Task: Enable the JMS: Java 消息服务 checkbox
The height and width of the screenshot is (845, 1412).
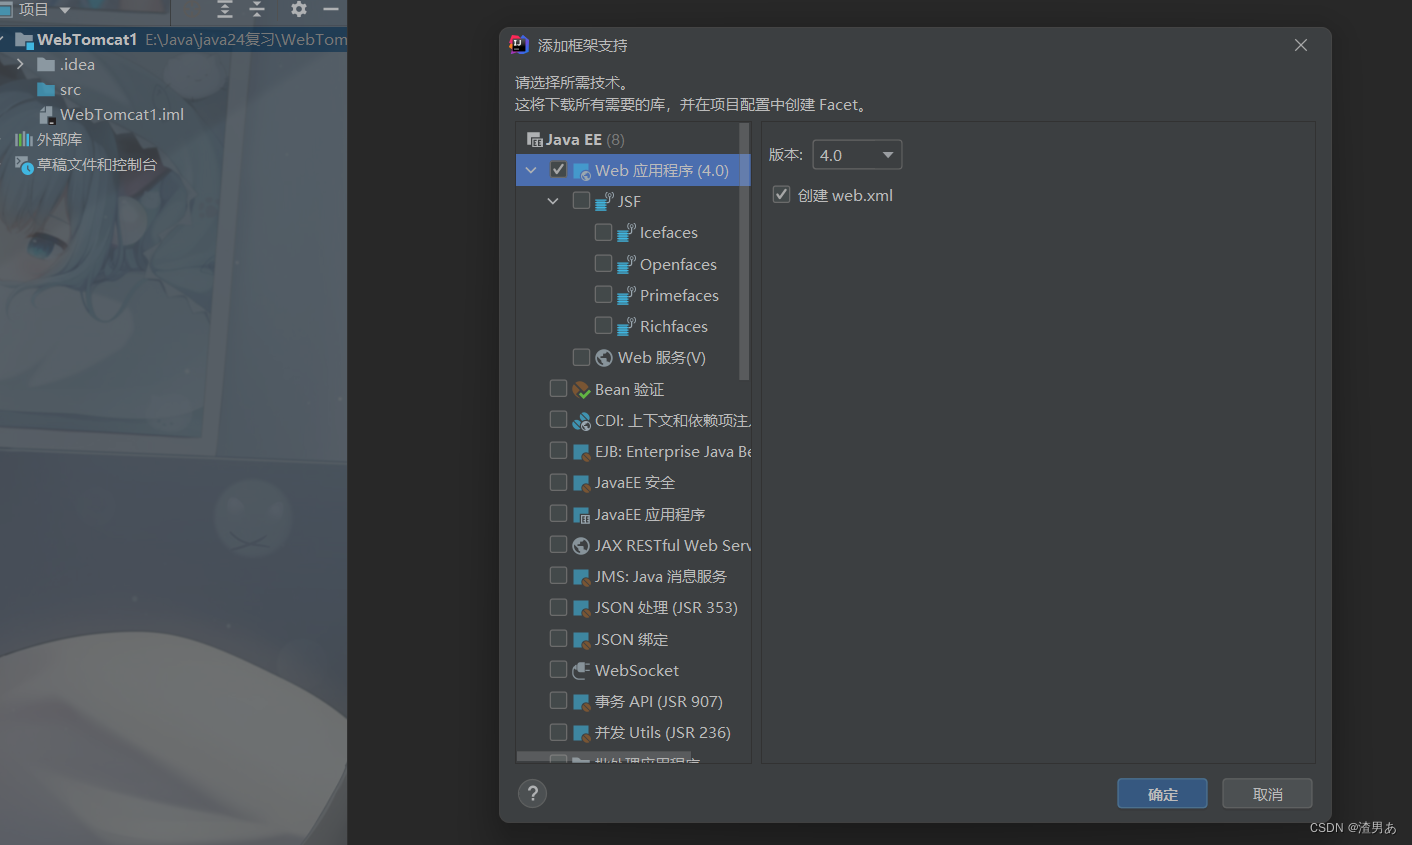Action: 559,575
